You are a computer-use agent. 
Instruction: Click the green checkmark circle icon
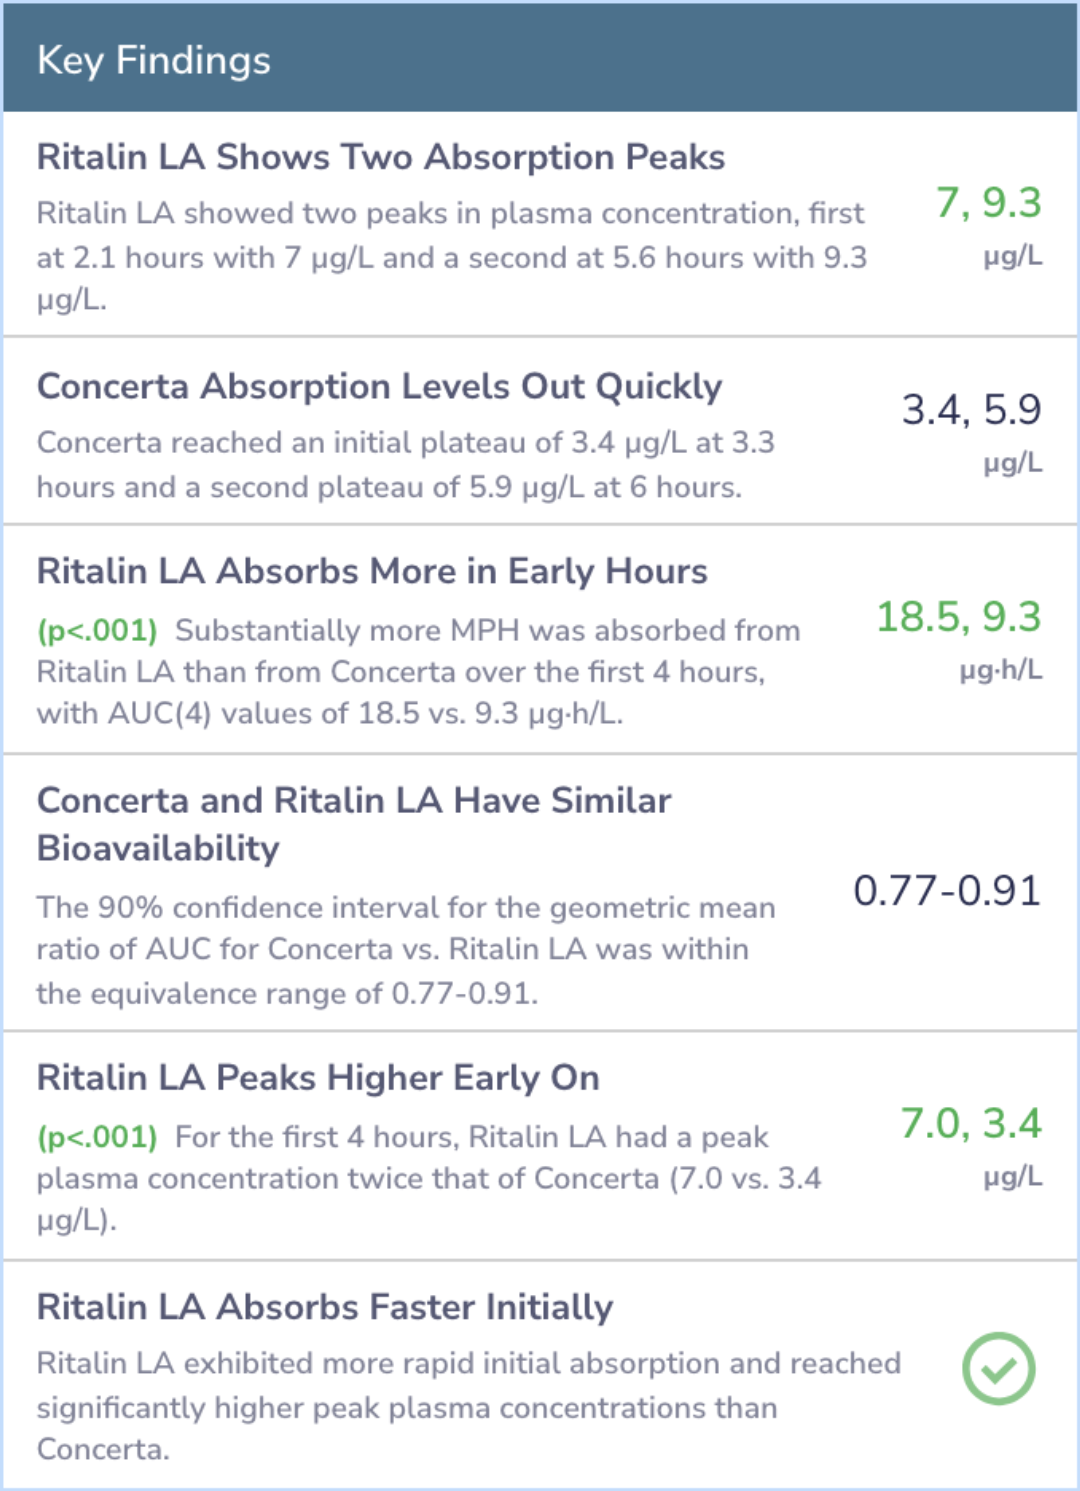(998, 1368)
